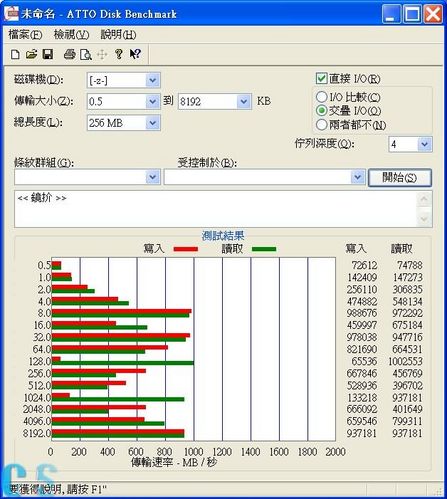Screen dimensions: 447x499
Task: Click the write value 65536
Action: pyautogui.click(x=364, y=361)
